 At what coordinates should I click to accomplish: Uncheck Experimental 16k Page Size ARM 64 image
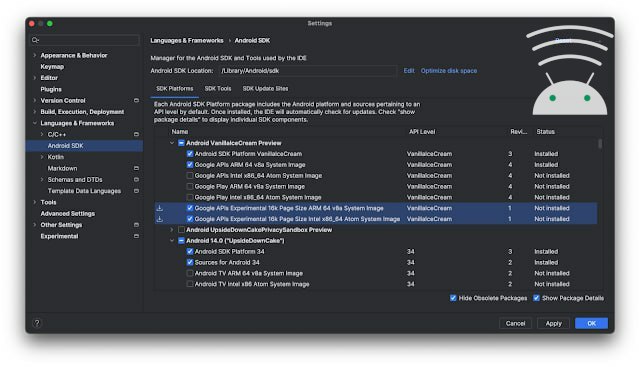(x=190, y=208)
